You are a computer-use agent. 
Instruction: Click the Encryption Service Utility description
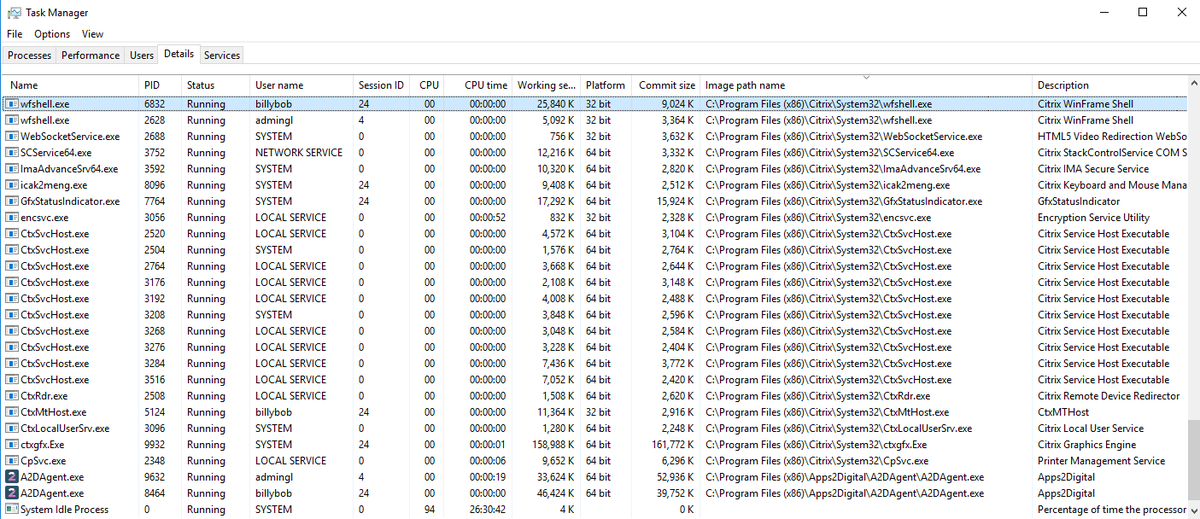[1093, 217]
